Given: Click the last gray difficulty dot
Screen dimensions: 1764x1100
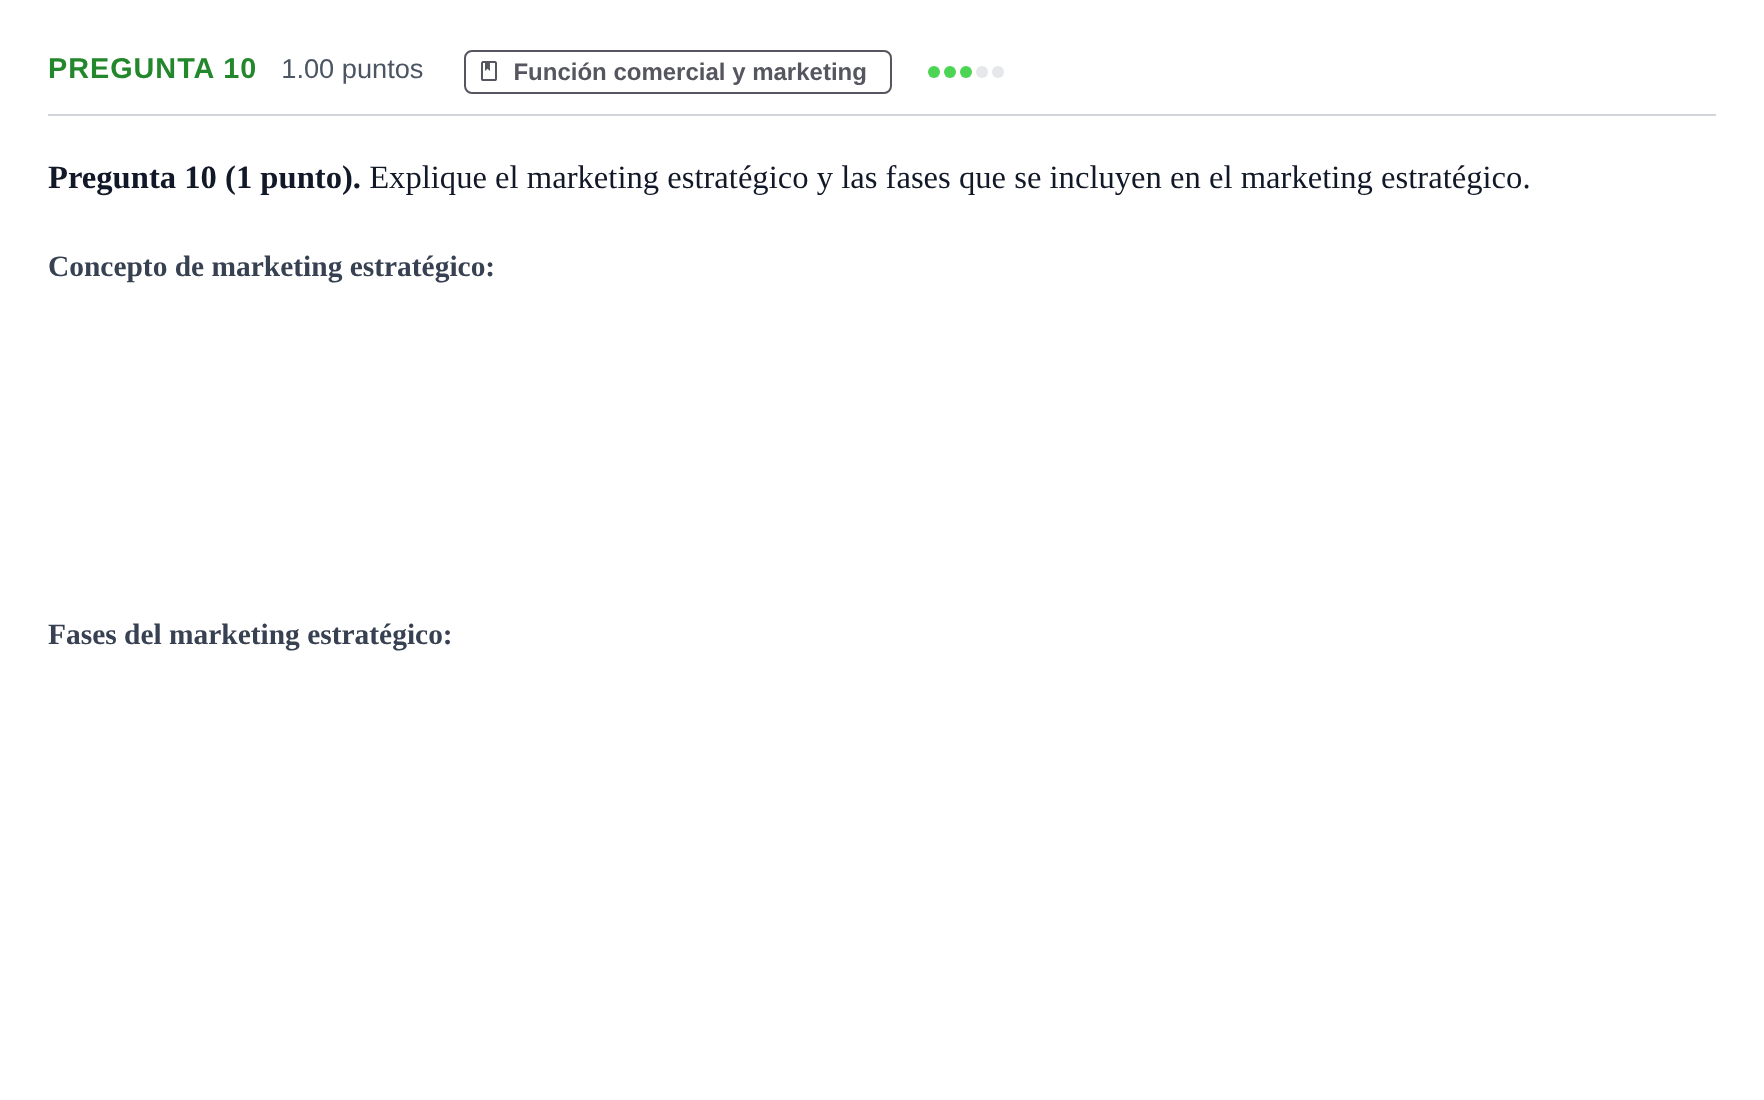Looking at the screenshot, I should [998, 72].
